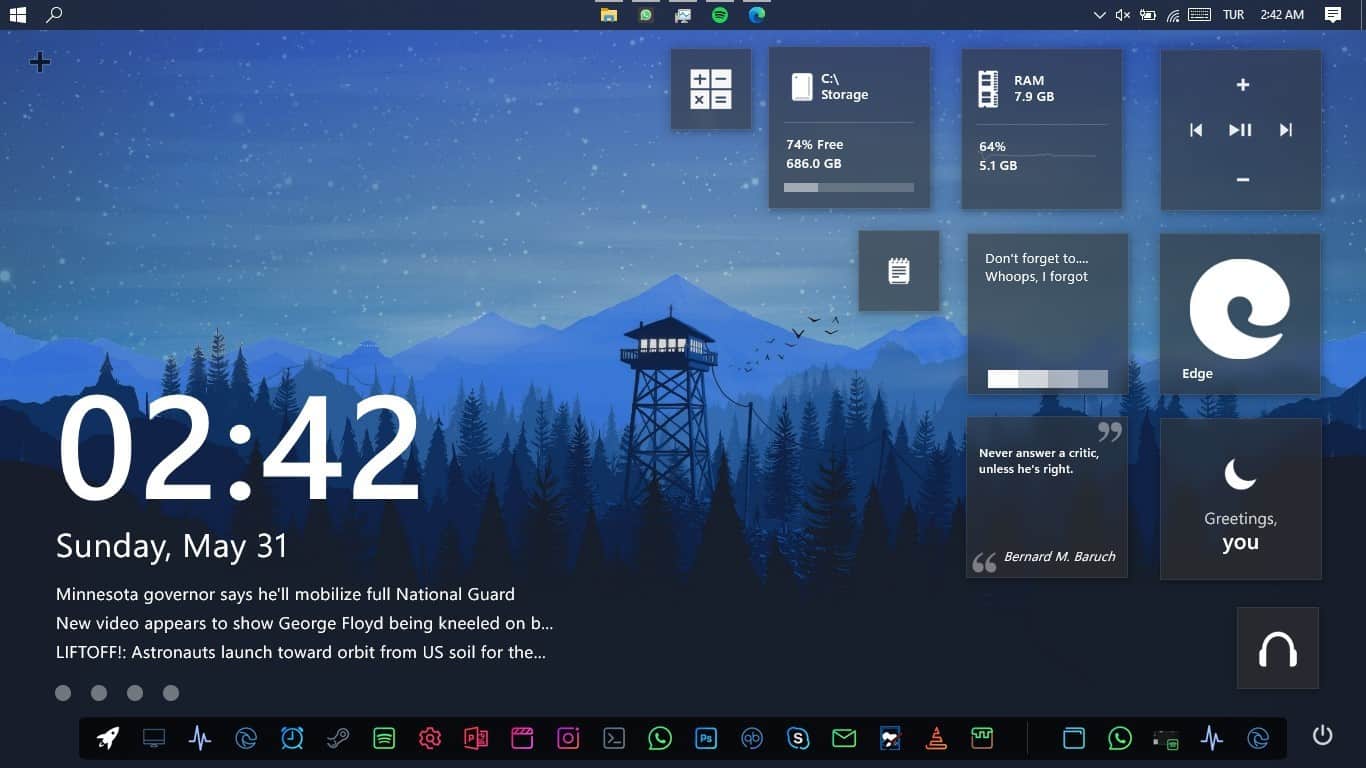Click the monitor icon in the dock

(154, 738)
